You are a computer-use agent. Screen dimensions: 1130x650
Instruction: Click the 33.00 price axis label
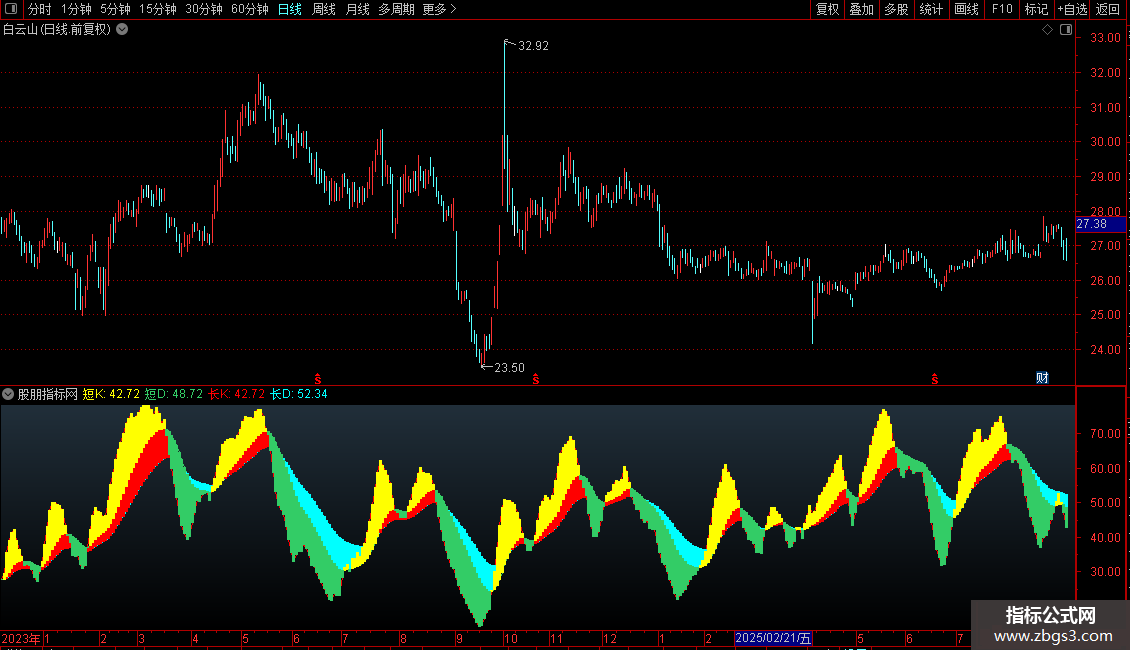pyautogui.click(x=1105, y=38)
